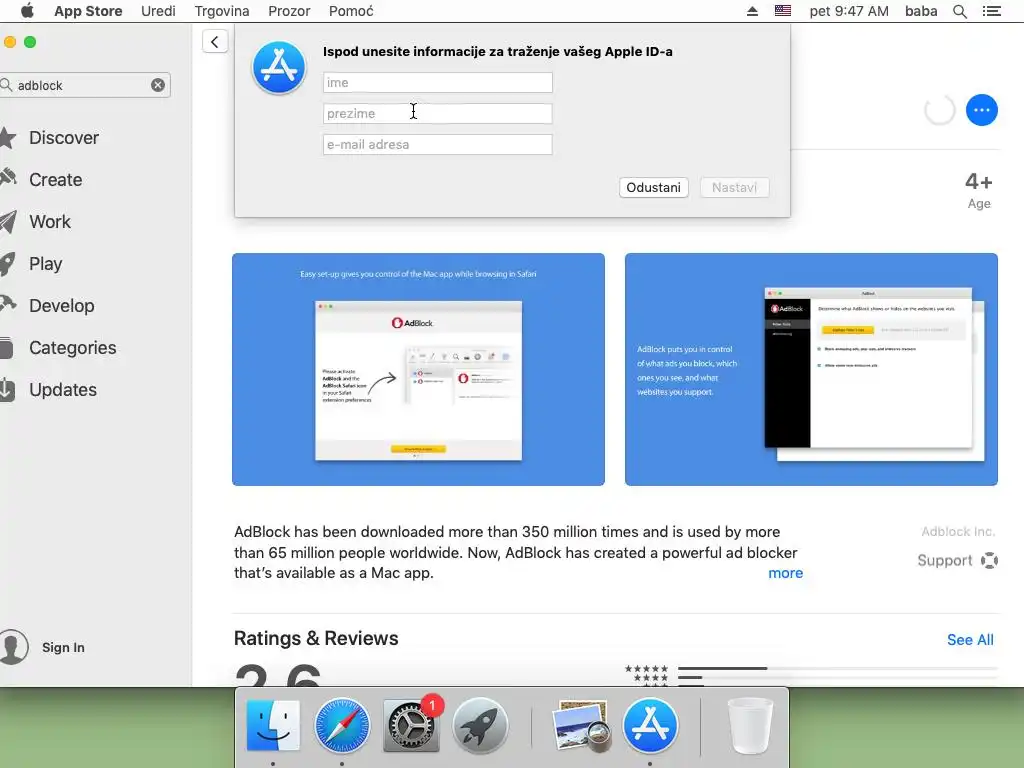Open Notification Center list icon

click(991, 11)
